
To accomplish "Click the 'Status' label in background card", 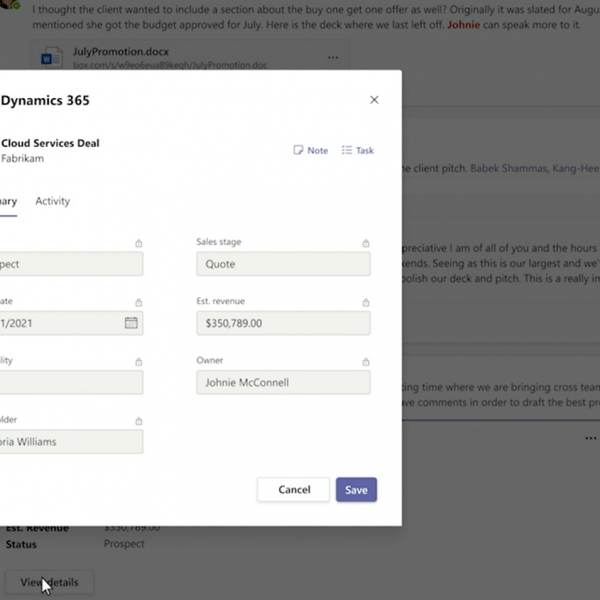I will 21,544.
